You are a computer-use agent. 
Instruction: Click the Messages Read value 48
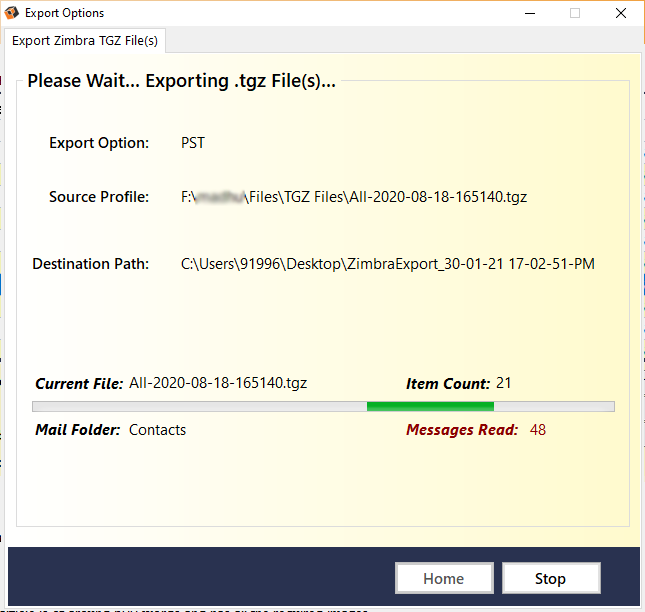(x=538, y=430)
